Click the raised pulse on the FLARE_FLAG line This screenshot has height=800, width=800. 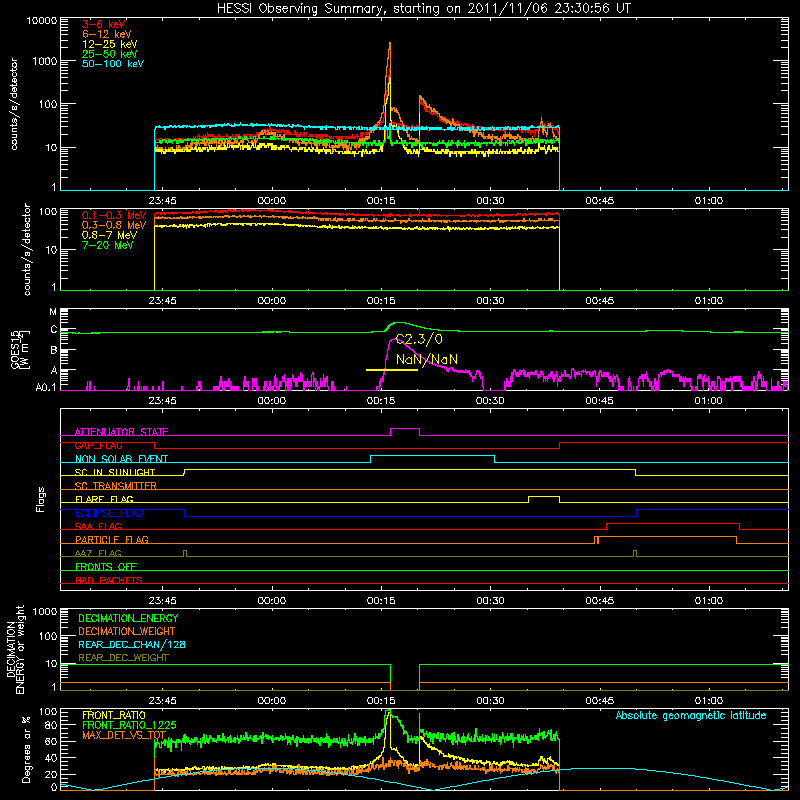544,496
